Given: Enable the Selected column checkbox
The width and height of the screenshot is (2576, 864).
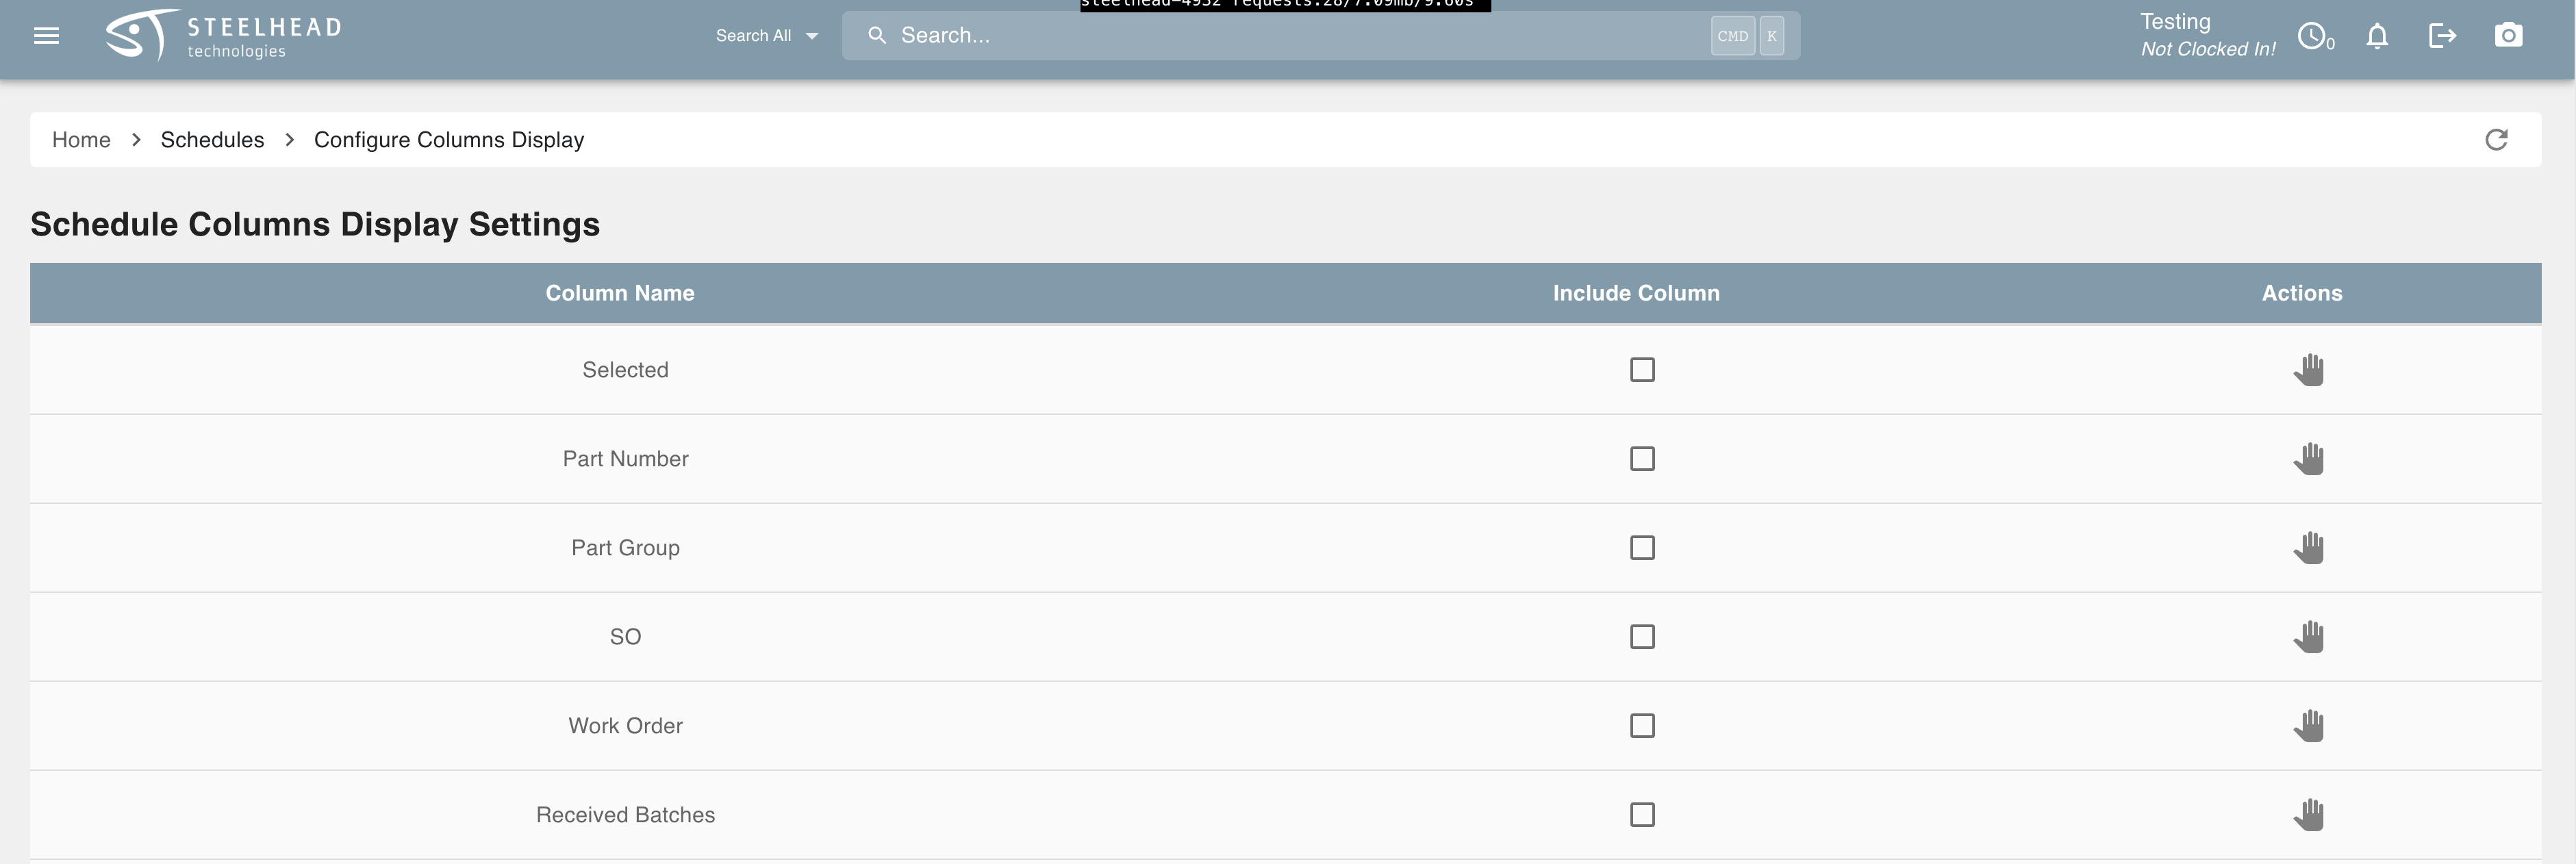Looking at the screenshot, I should (1643, 368).
